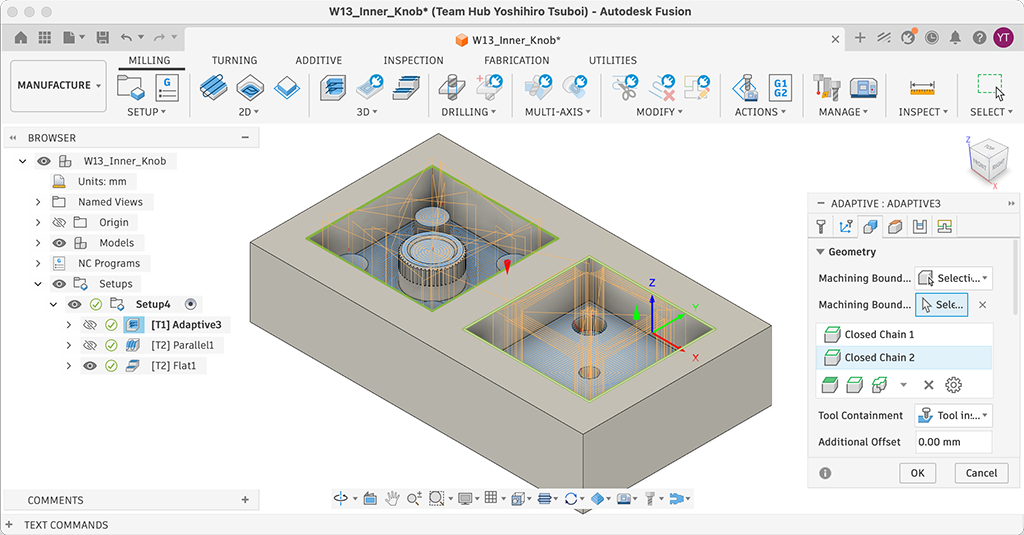This screenshot has width=1024, height=535.
Task: Click the Machining Boundary Select button
Action: (x=941, y=305)
